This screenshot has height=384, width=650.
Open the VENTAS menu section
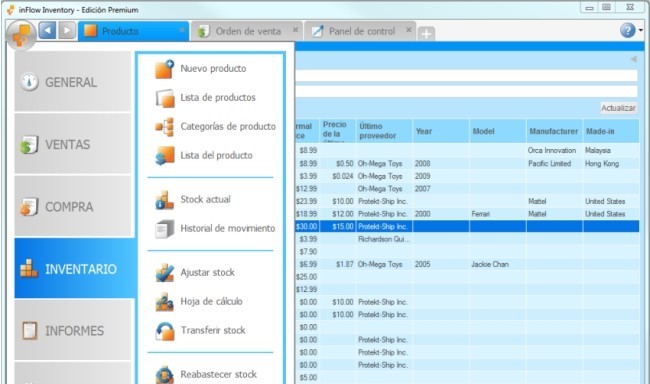(73, 143)
